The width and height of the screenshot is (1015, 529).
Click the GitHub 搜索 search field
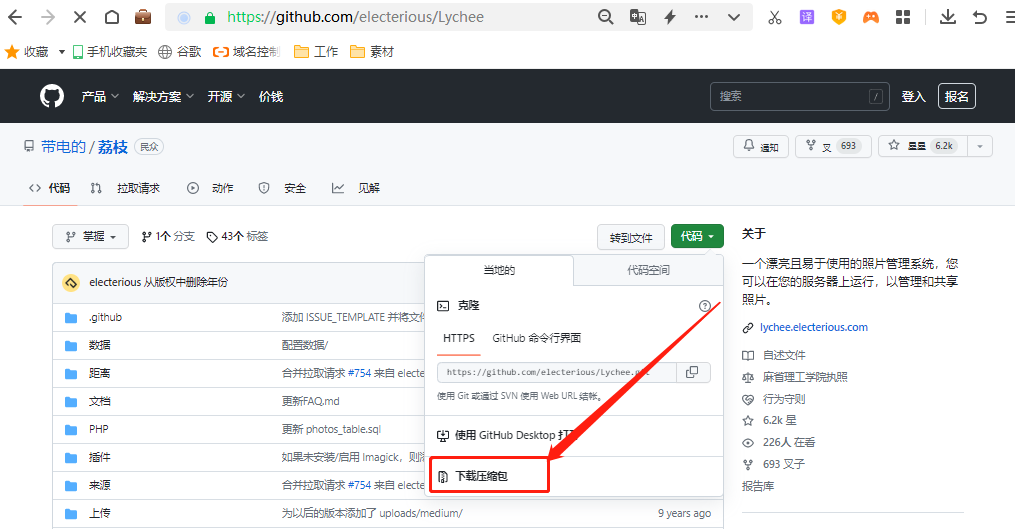(x=799, y=96)
